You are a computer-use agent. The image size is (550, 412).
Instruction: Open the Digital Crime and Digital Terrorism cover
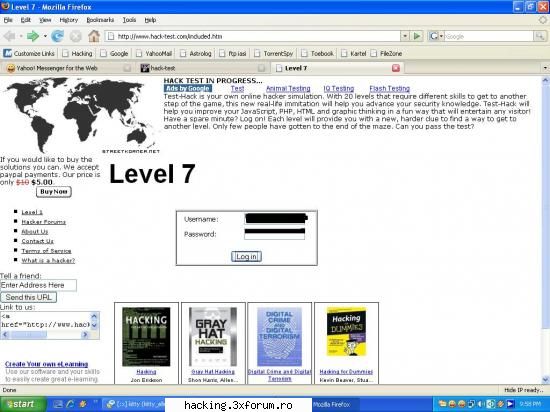tap(280, 337)
